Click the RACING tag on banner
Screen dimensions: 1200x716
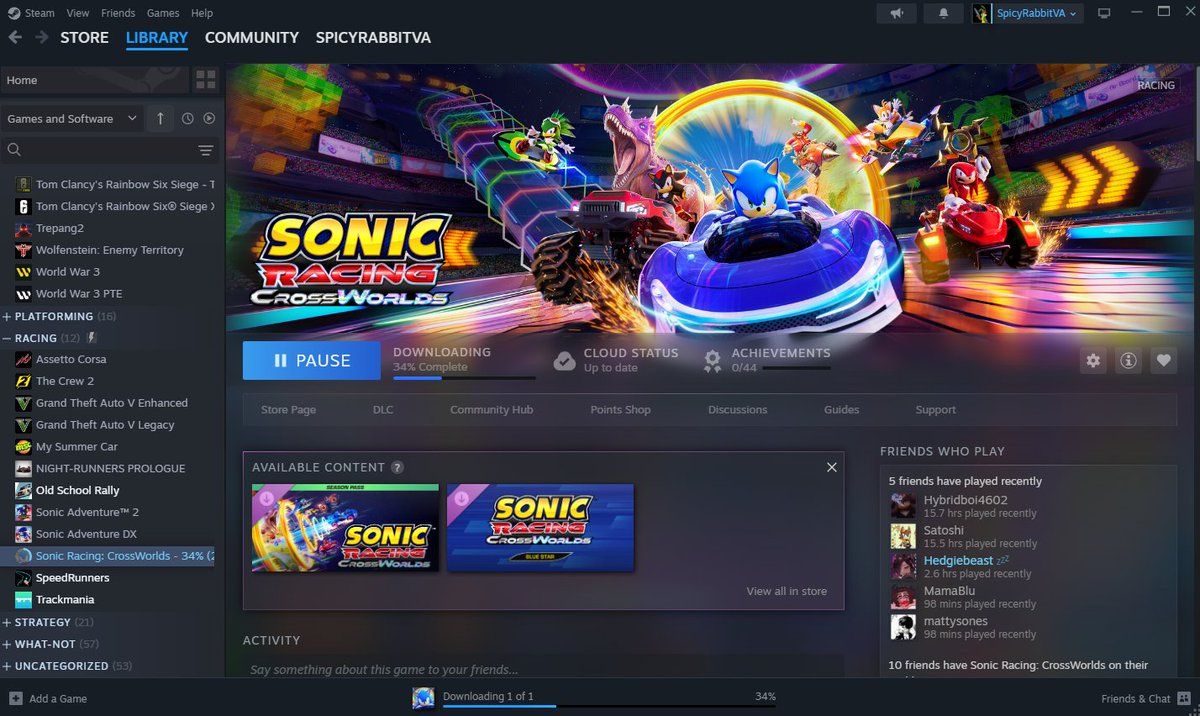[1156, 85]
